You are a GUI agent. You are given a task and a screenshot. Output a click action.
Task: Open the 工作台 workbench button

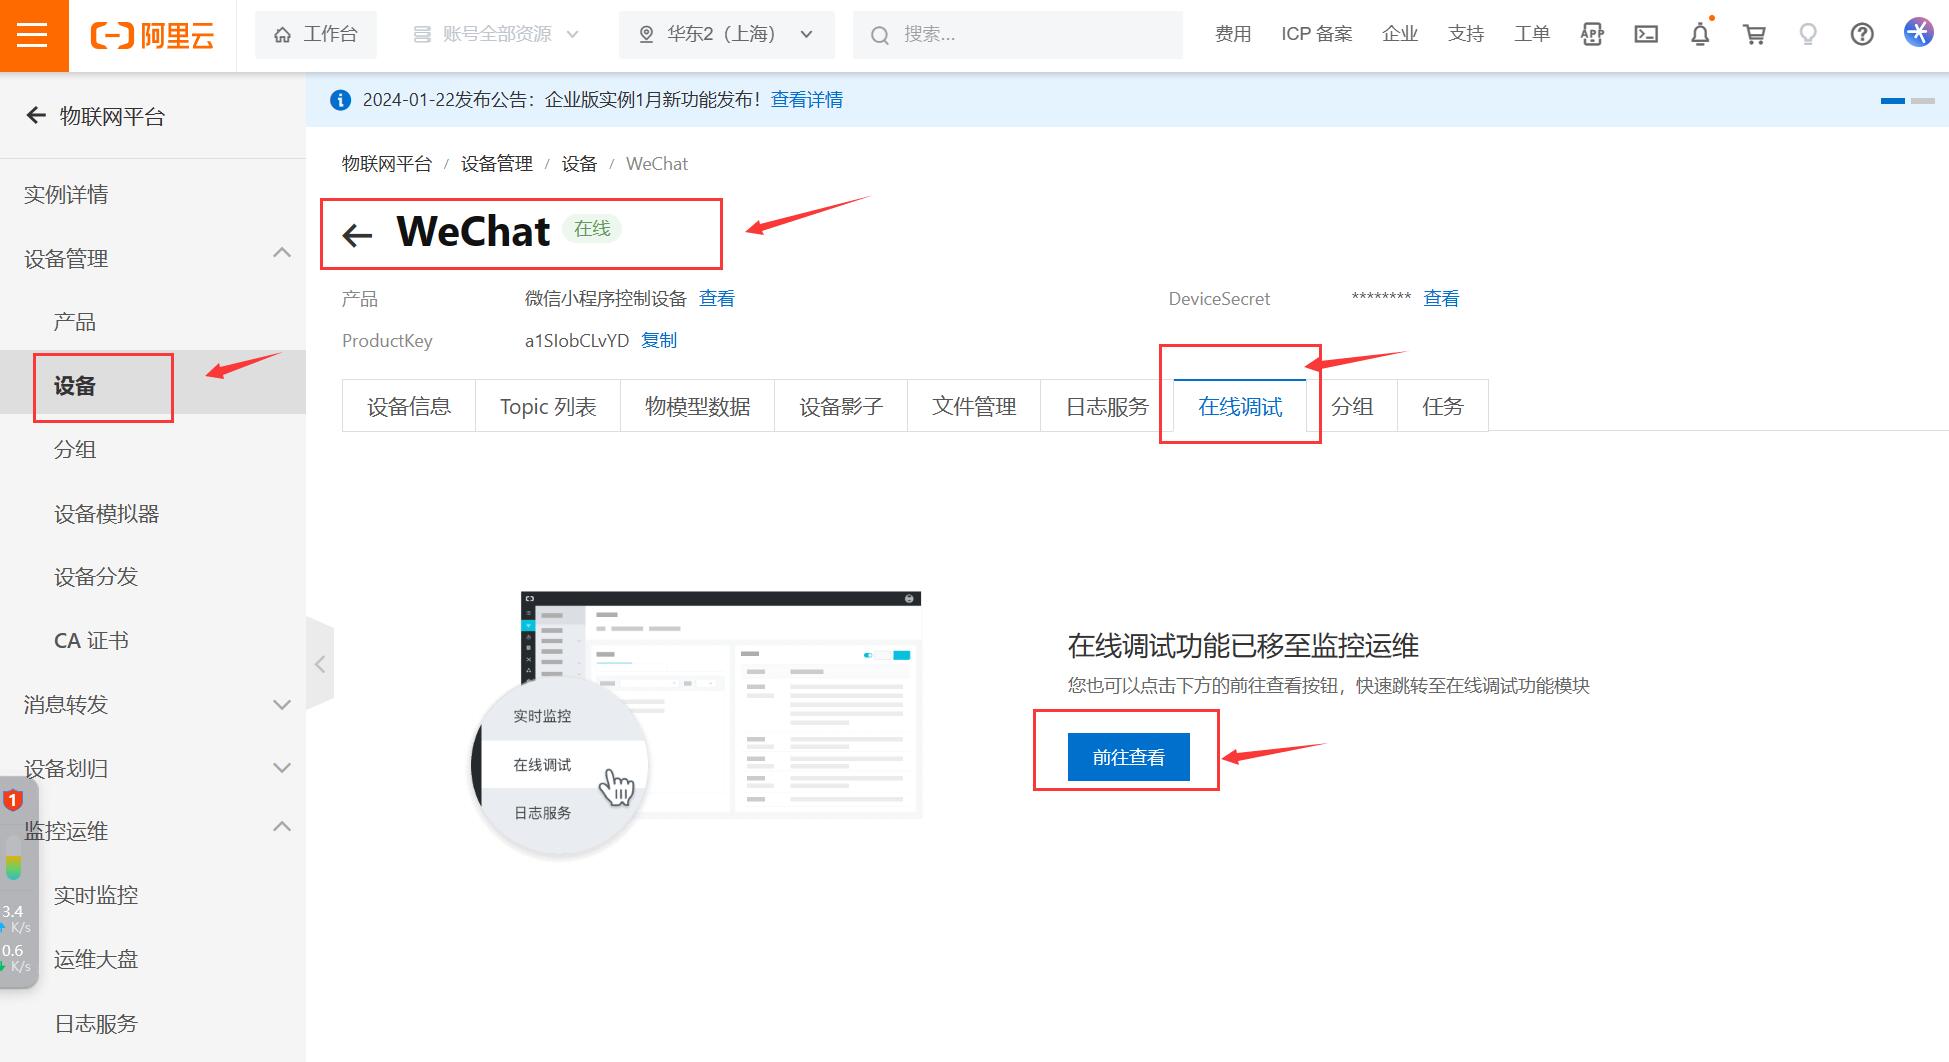[x=316, y=35]
